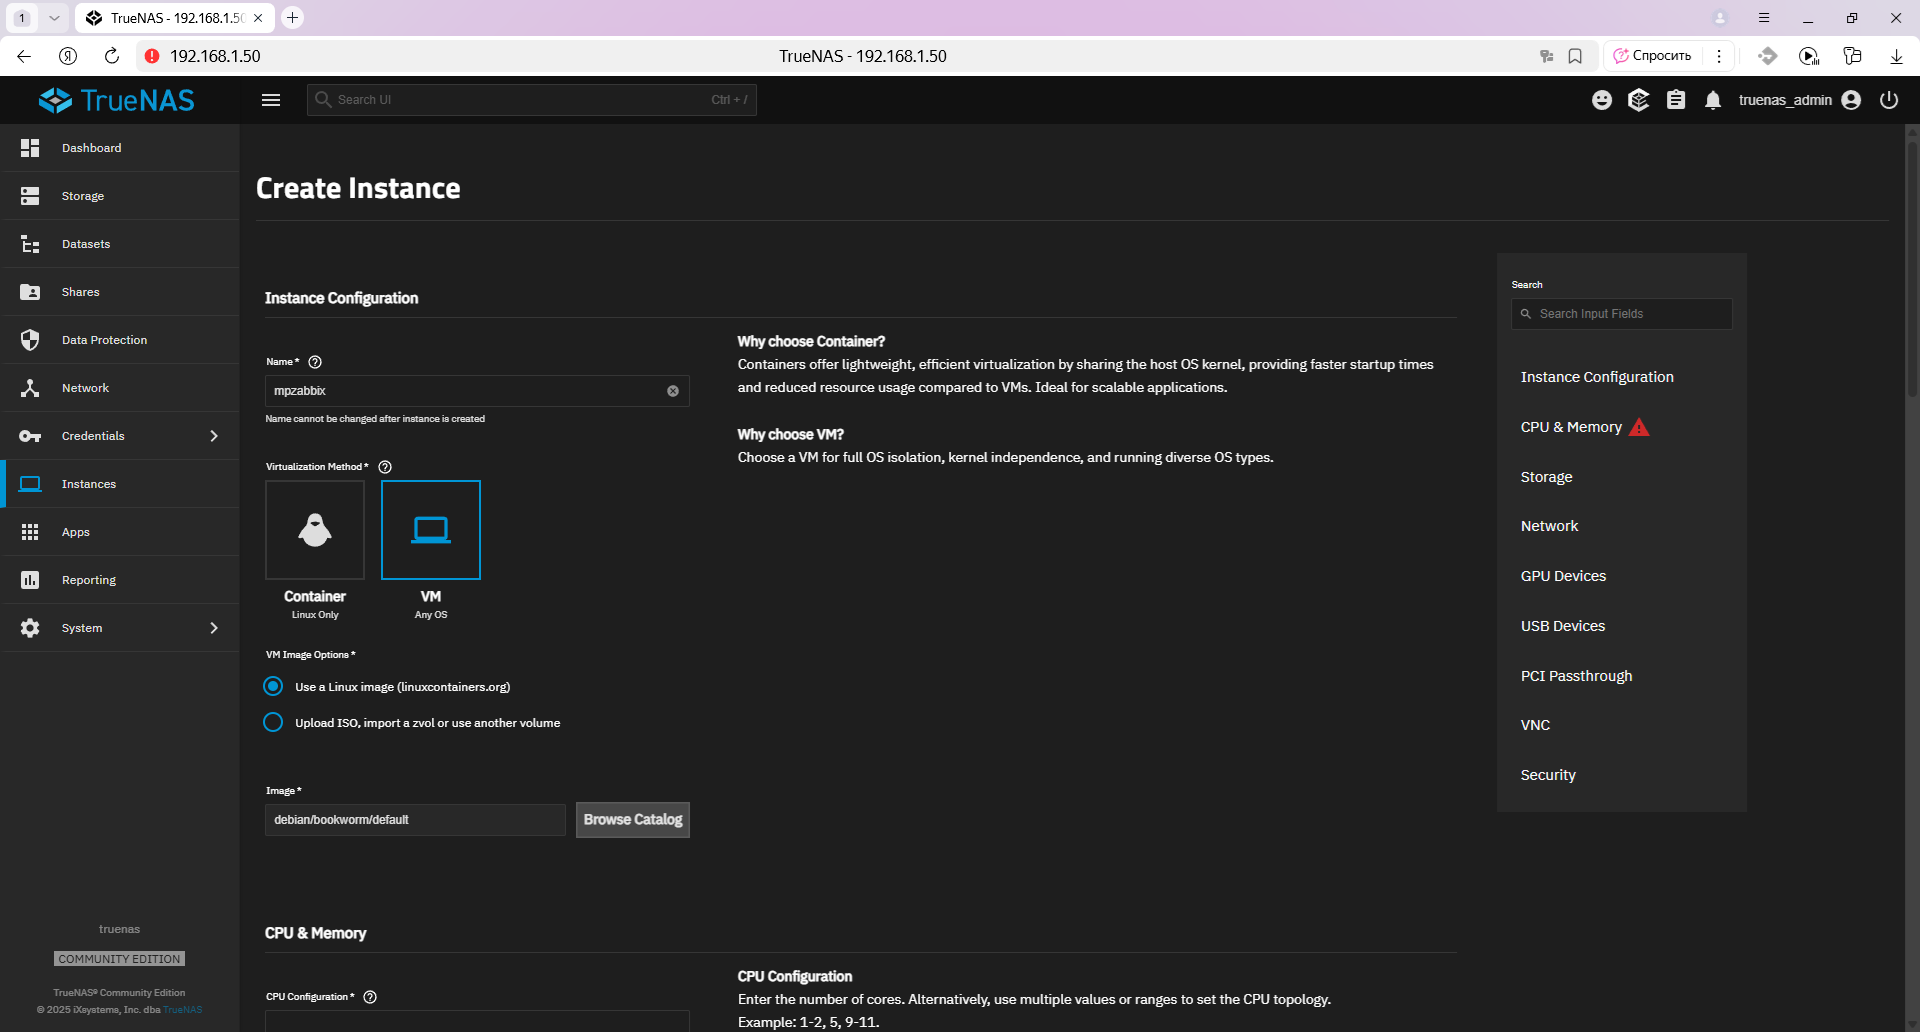Open Storage menu item
1920x1032 pixels.
click(x=120, y=196)
